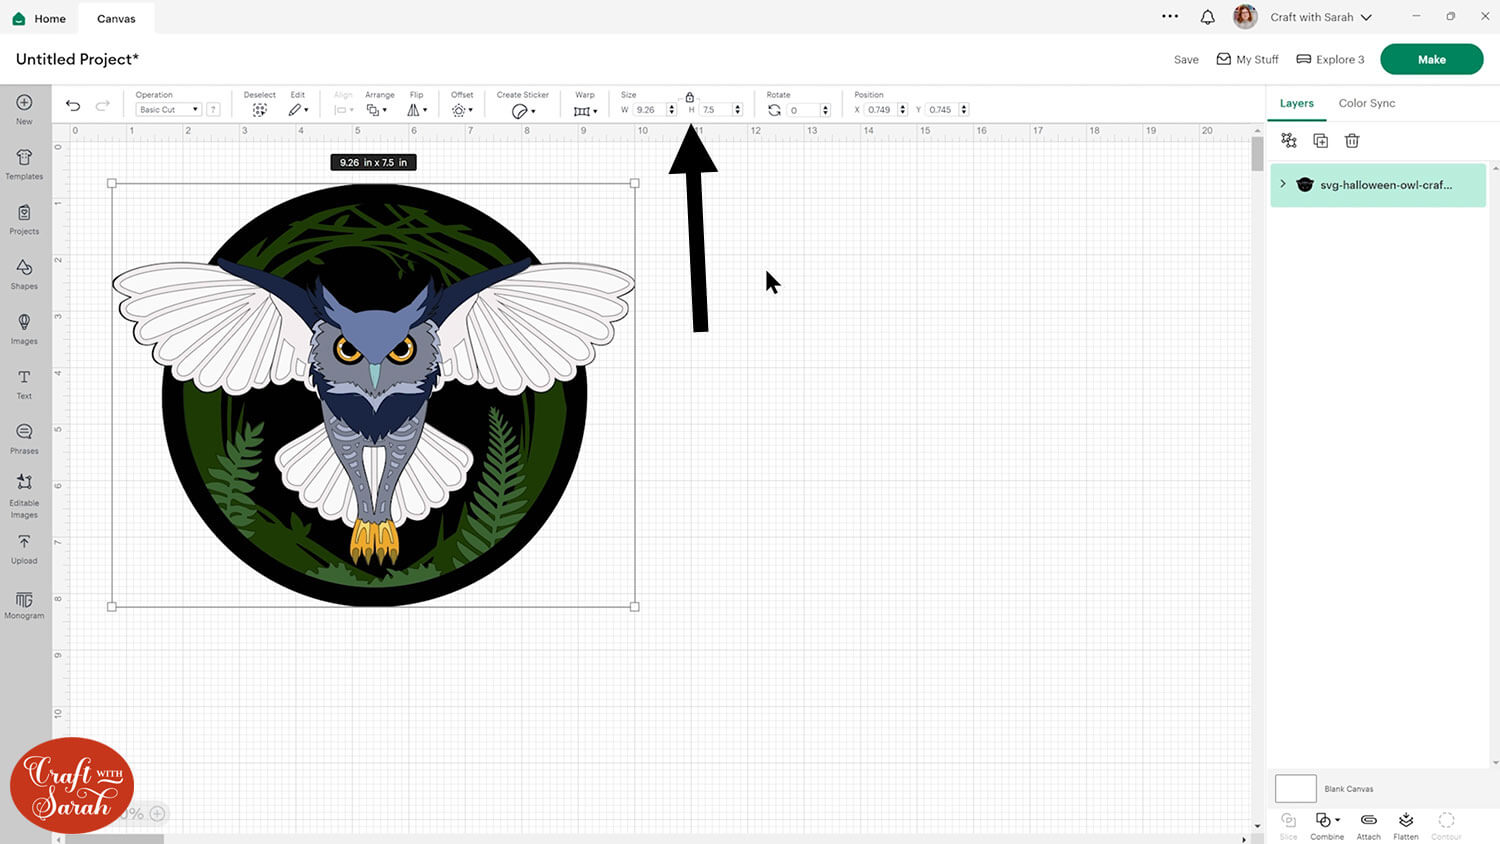
Task: Delete the selected layer with trash icon
Action: pyautogui.click(x=1352, y=141)
